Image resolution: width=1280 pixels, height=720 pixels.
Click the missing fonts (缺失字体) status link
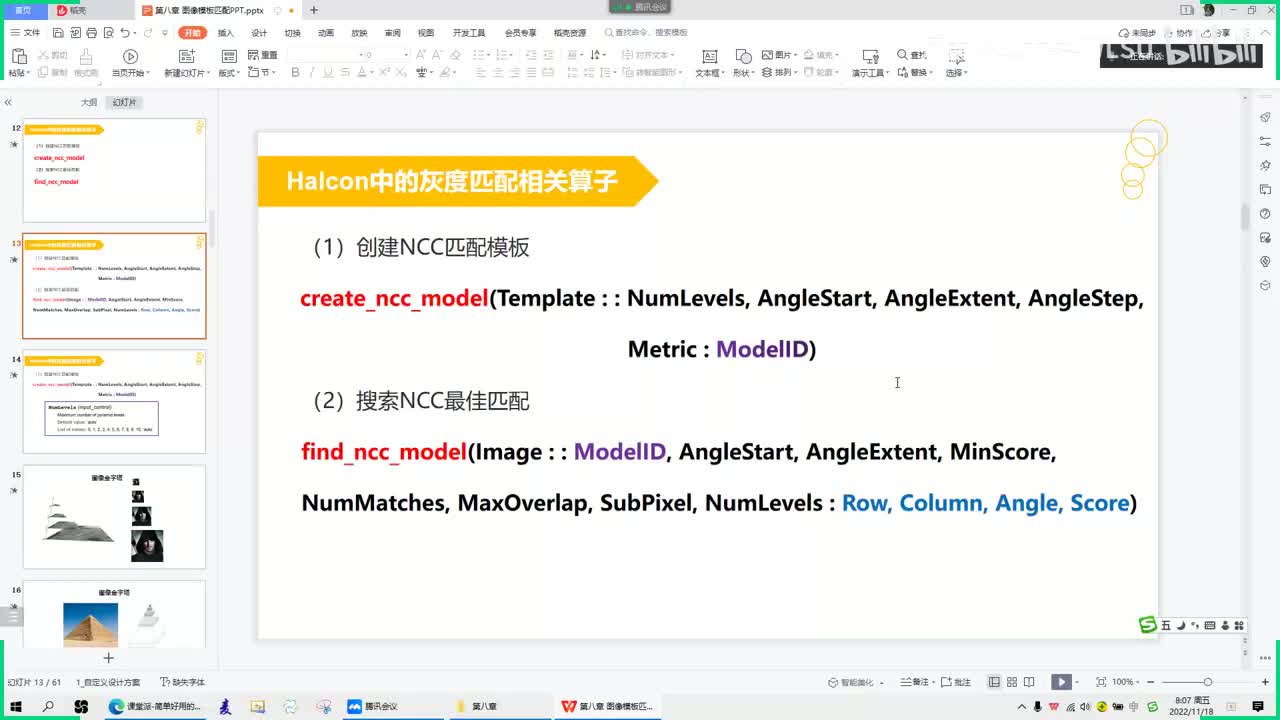click(182, 682)
